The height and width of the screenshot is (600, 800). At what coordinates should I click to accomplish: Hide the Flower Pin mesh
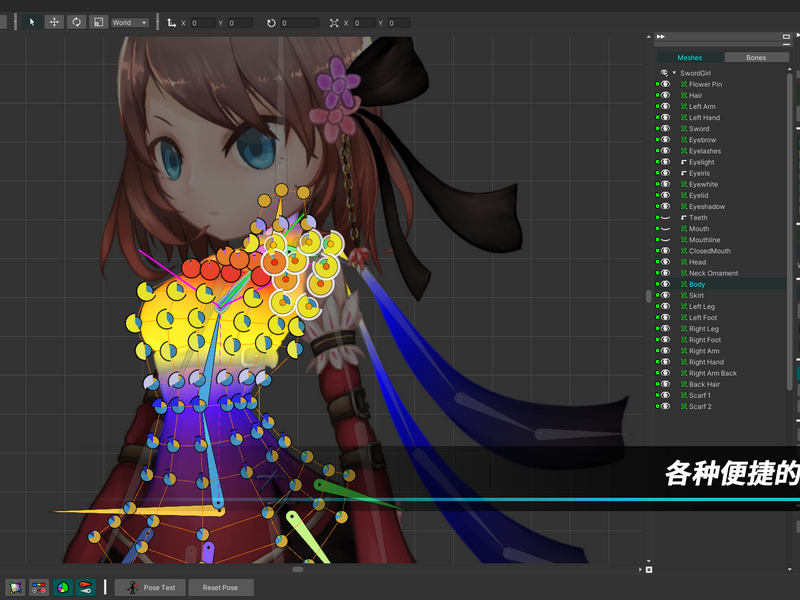pyautogui.click(x=665, y=84)
